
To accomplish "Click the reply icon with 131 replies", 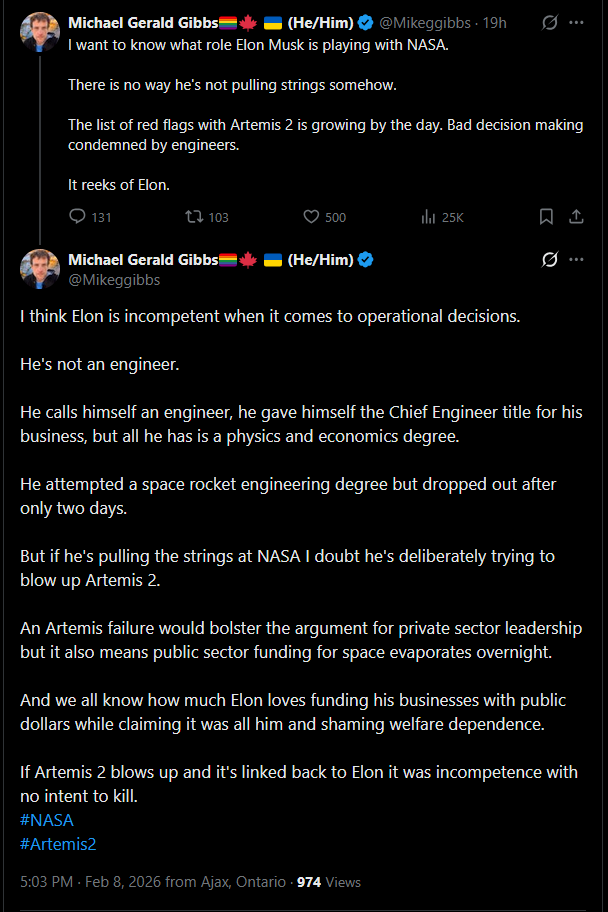I will point(79,217).
